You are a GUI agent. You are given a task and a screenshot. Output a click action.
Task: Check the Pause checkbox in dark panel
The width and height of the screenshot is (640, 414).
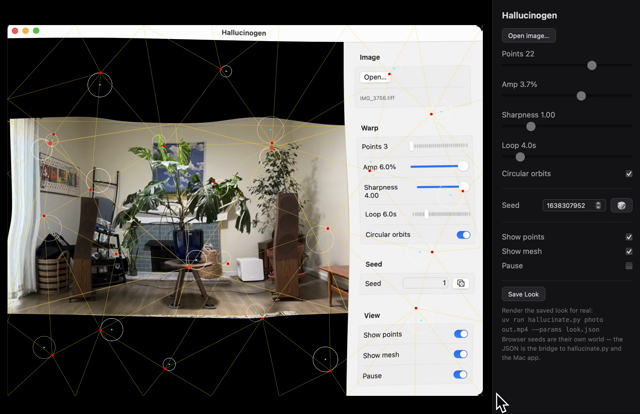[x=629, y=266]
